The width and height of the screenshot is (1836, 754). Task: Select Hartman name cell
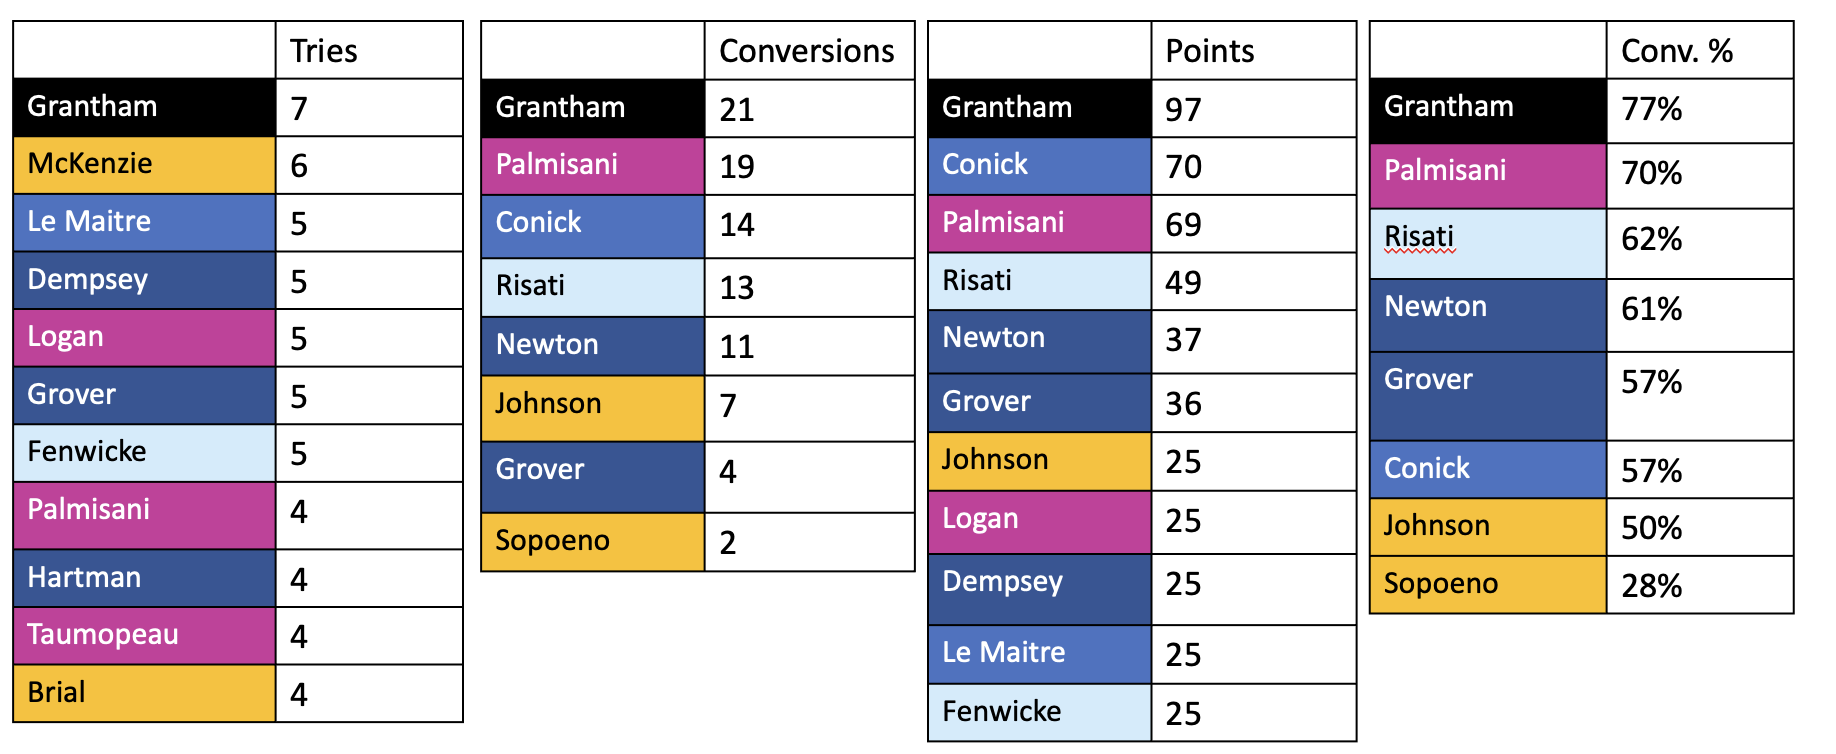tap(145, 578)
